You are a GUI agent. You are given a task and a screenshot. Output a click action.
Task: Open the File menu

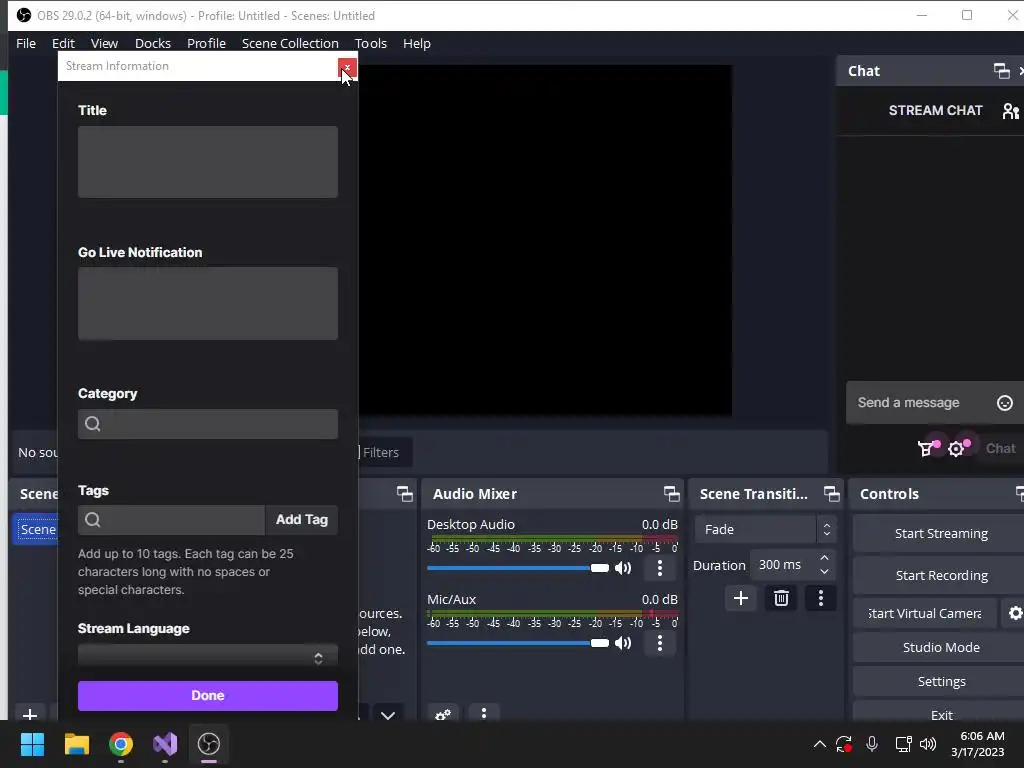point(26,43)
